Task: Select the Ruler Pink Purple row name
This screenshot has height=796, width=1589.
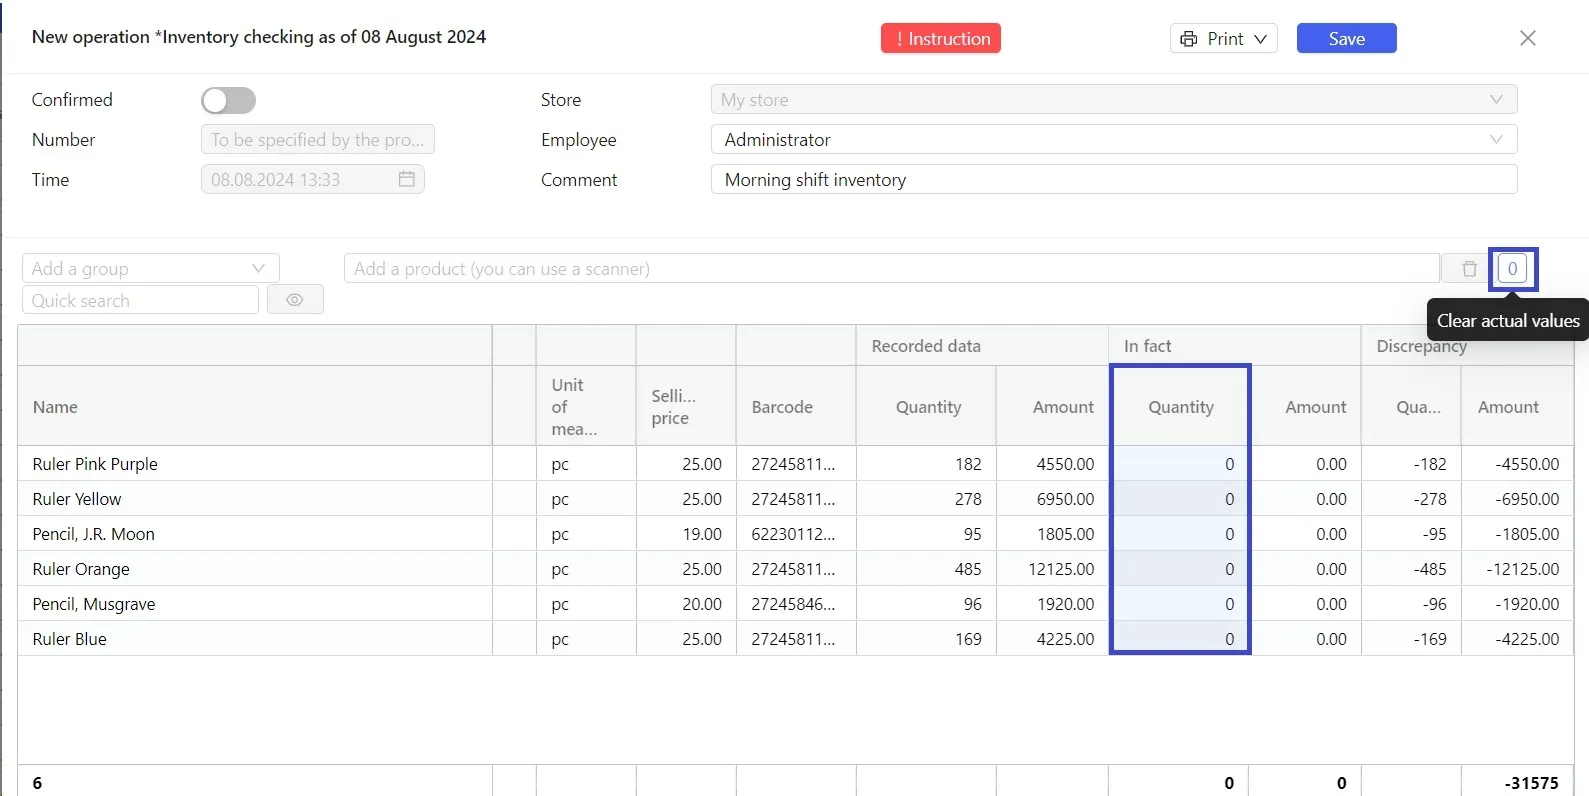Action: (x=95, y=464)
